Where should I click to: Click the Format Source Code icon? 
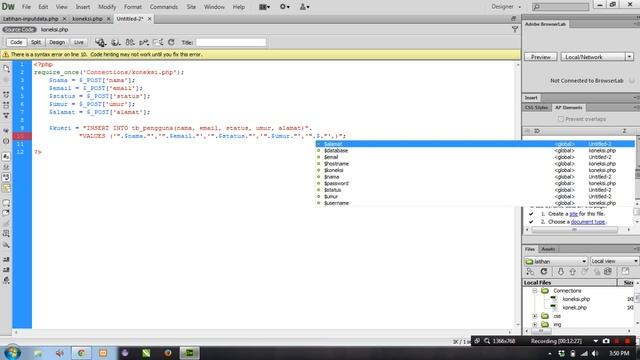tap(6, 280)
